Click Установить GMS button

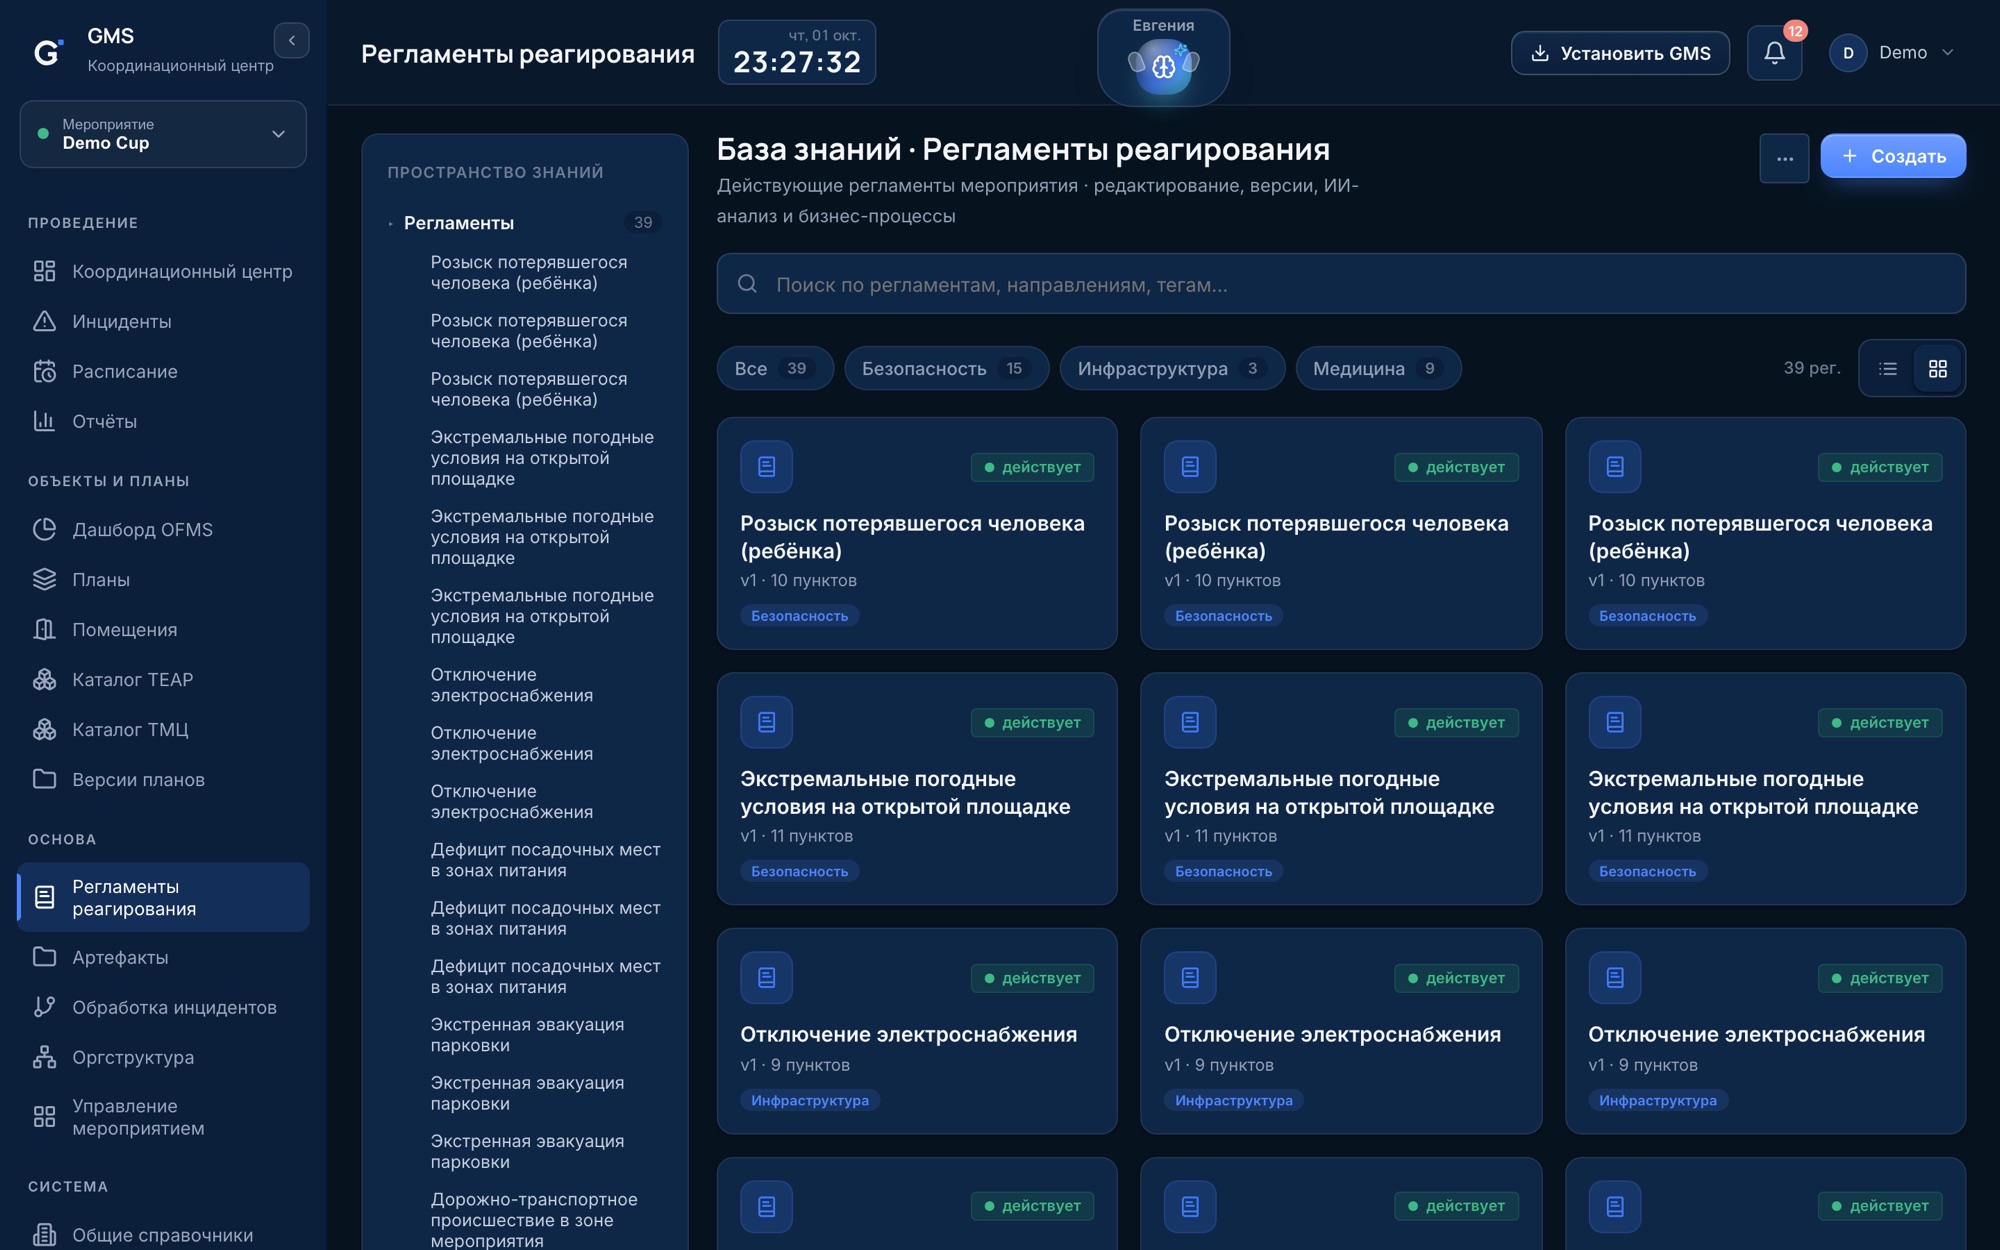tap(1620, 53)
